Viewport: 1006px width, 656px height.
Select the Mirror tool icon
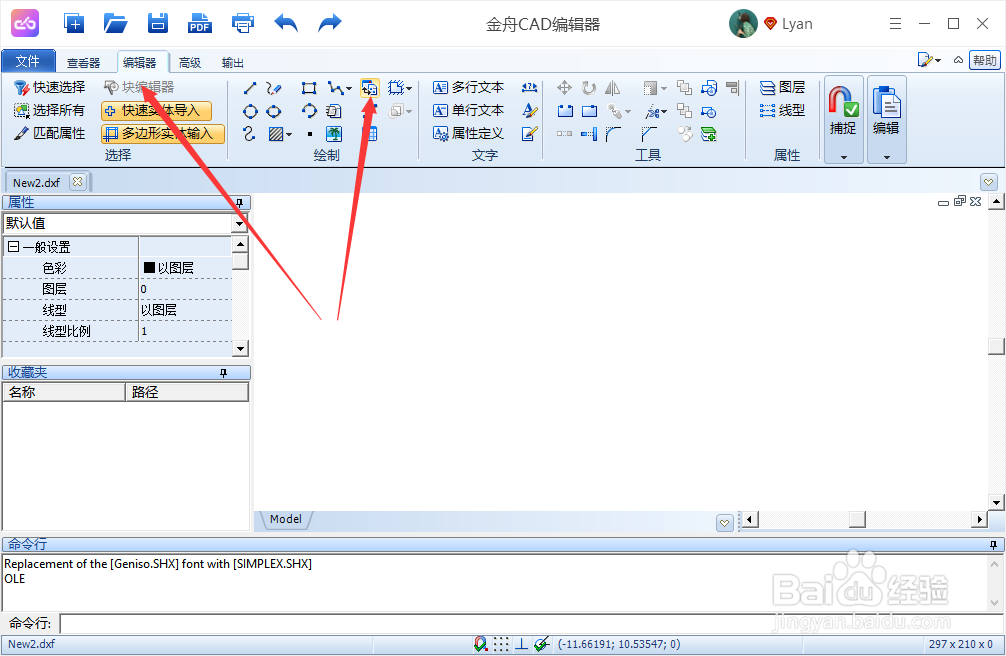click(x=613, y=87)
